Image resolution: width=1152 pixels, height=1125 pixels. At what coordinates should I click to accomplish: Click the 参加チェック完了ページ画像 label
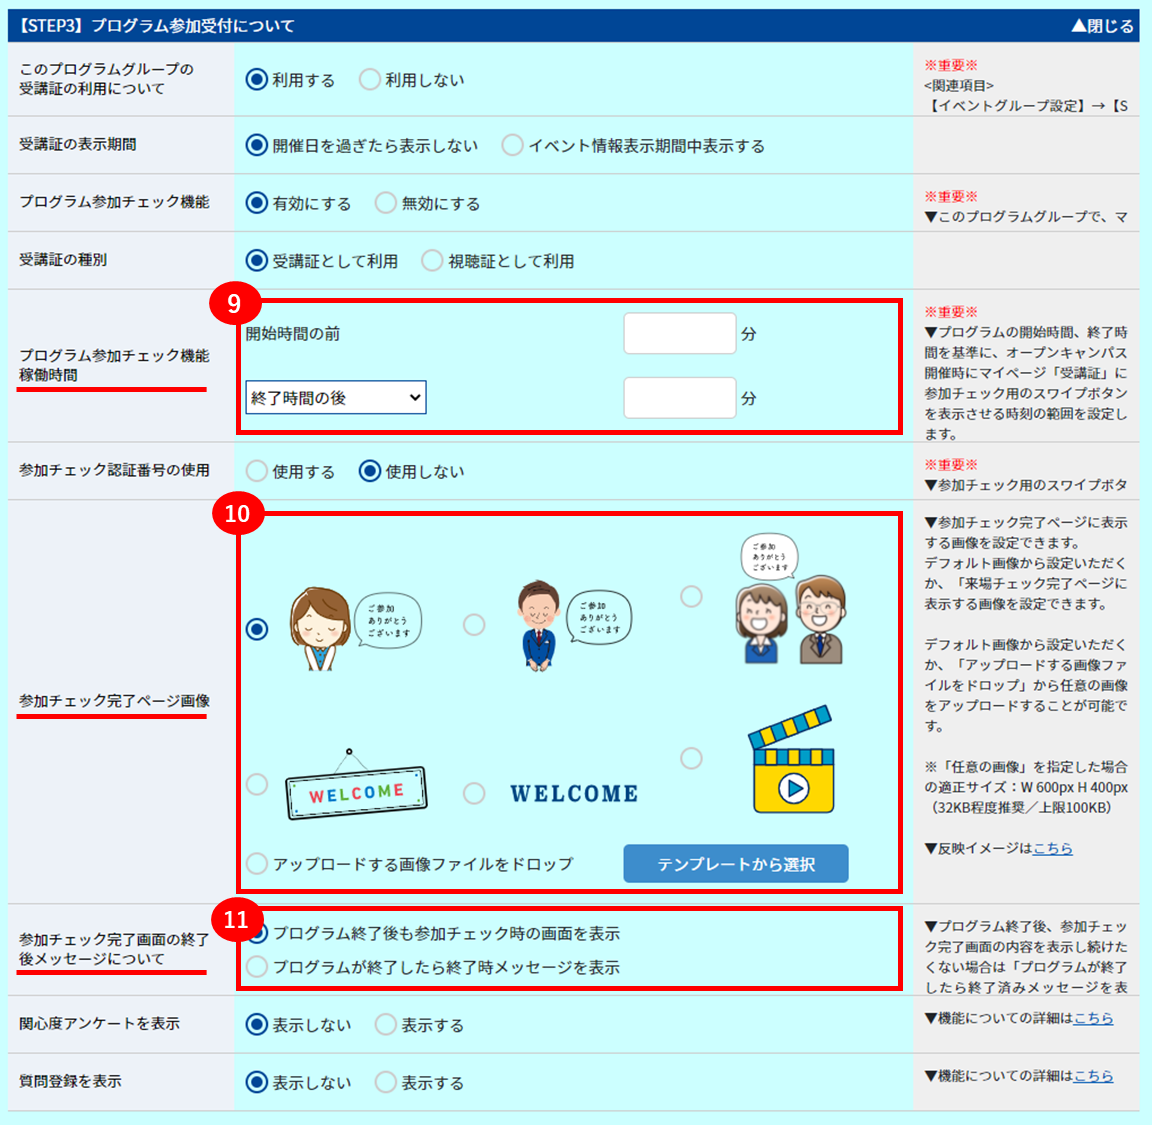coord(114,700)
